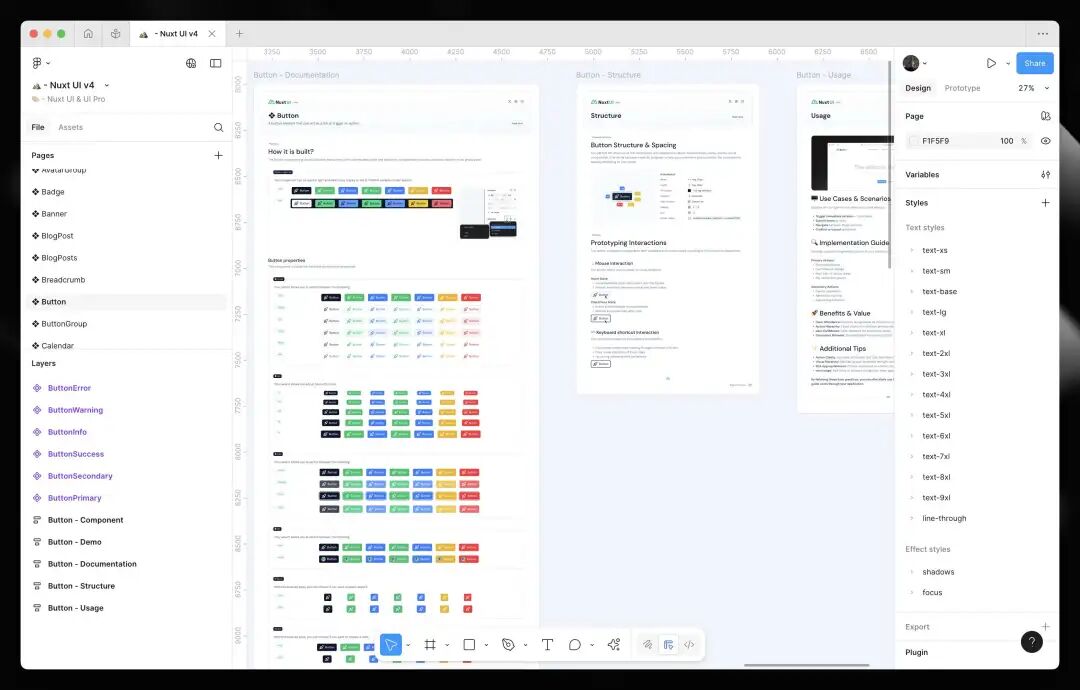Select the 'Button - Documentation' frame label on canvas

pyautogui.click(x=296, y=75)
